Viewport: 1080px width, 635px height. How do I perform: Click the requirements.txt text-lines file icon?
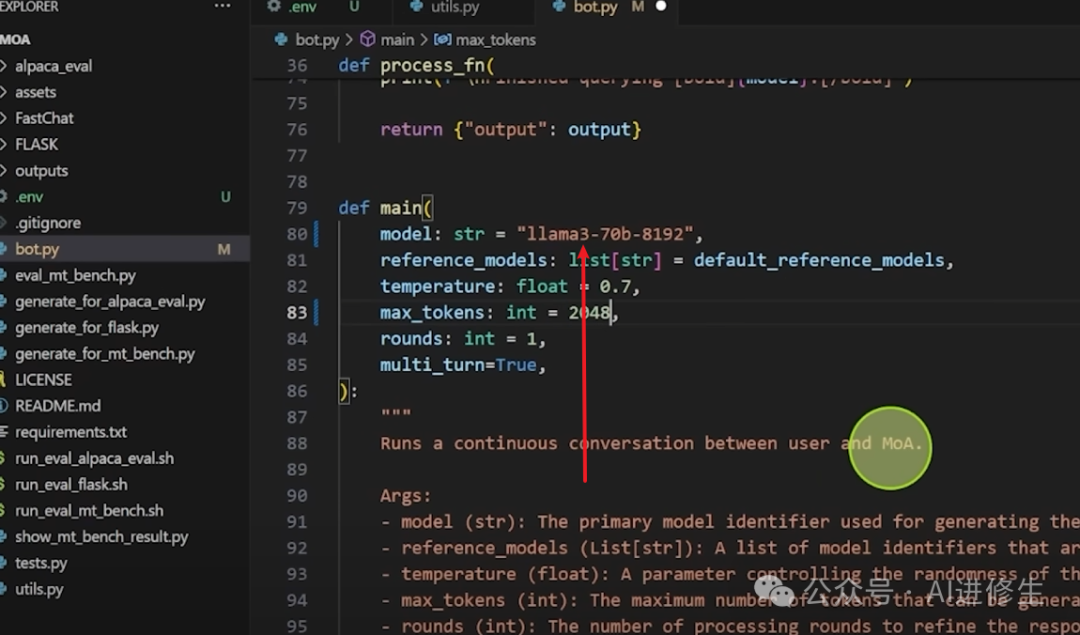click(3, 432)
